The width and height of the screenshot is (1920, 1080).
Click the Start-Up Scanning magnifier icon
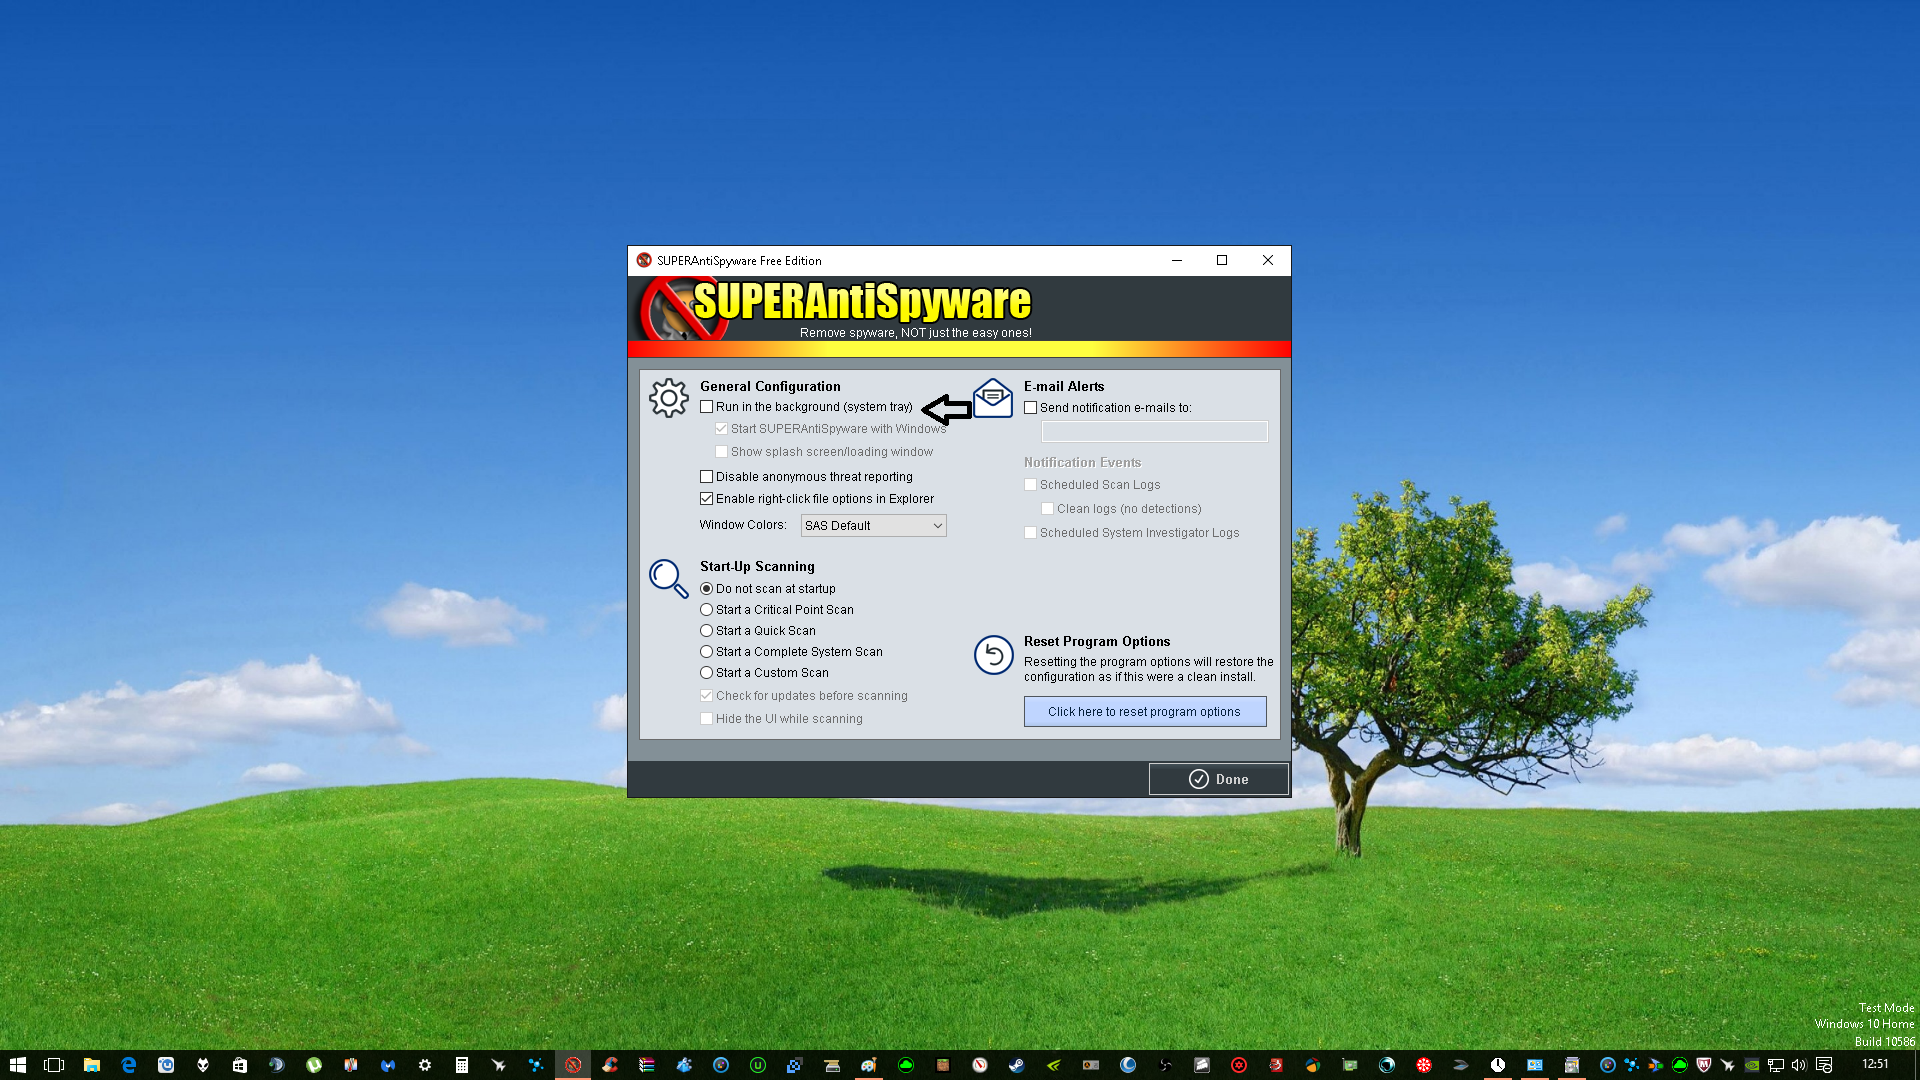click(x=668, y=578)
